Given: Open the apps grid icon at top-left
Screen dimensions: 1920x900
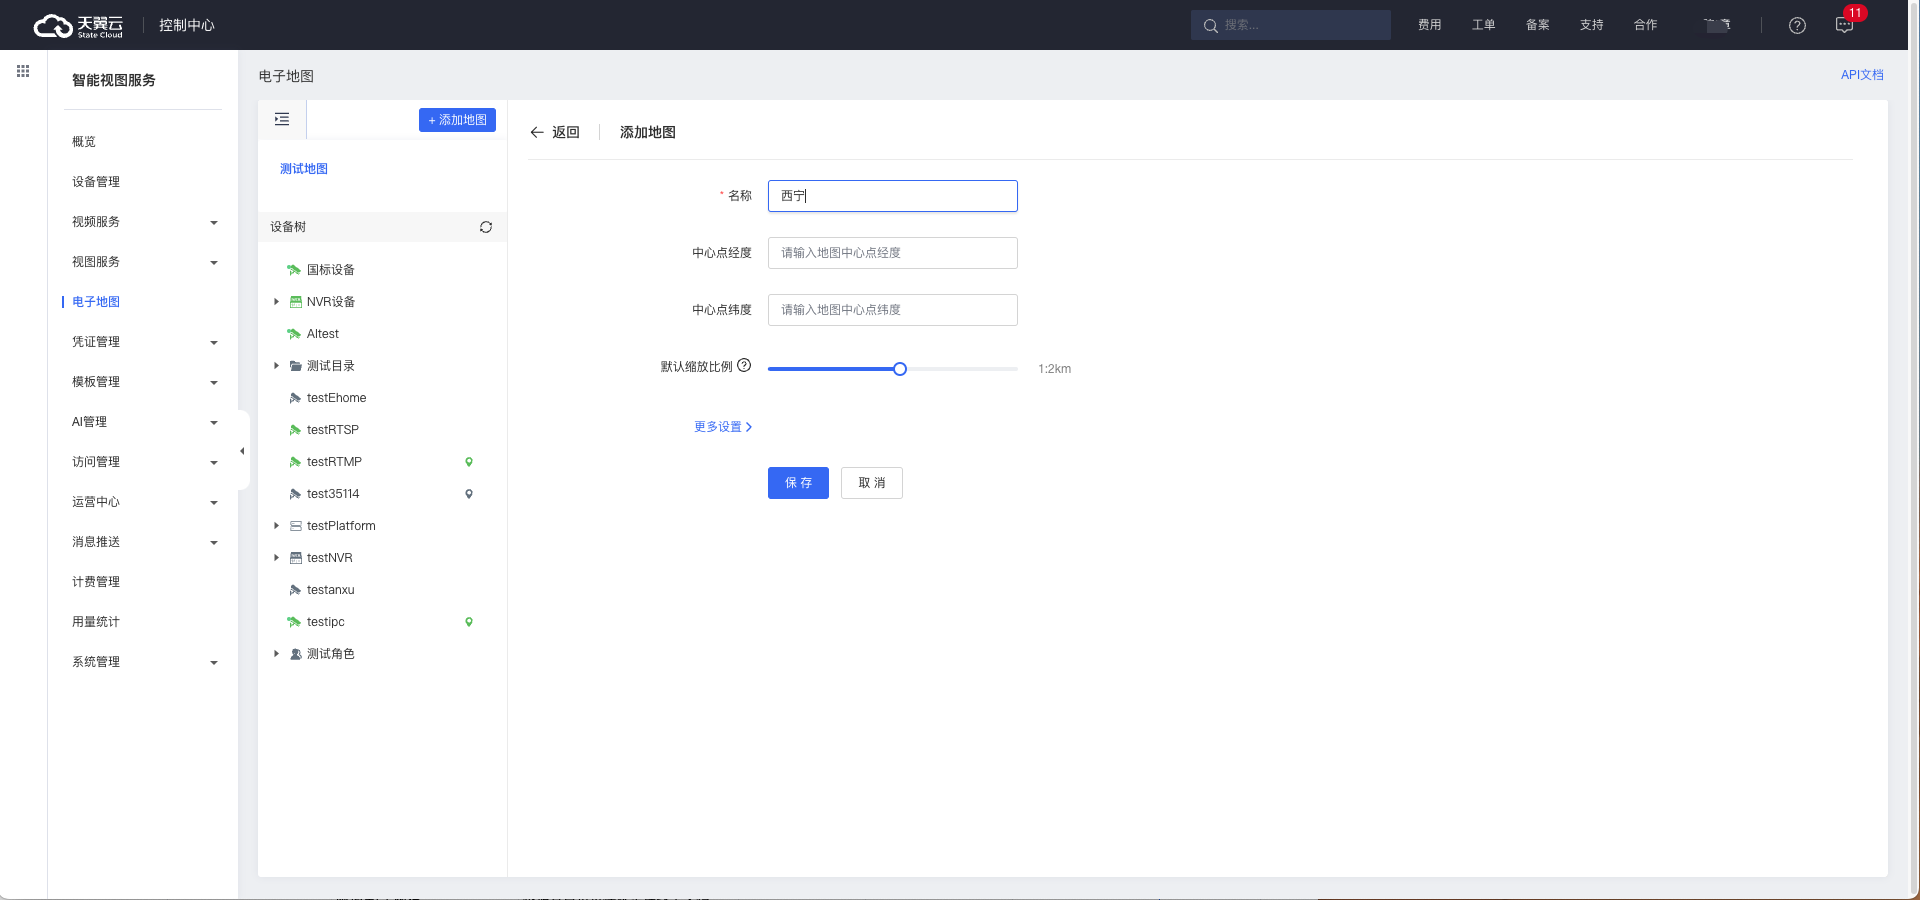Looking at the screenshot, I should (23, 71).
